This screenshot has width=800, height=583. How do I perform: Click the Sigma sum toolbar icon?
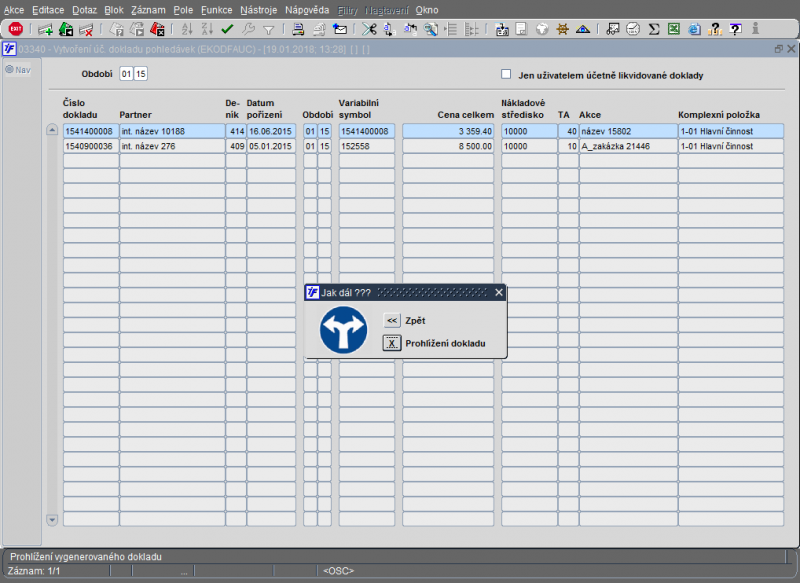(x=653, y=29)
